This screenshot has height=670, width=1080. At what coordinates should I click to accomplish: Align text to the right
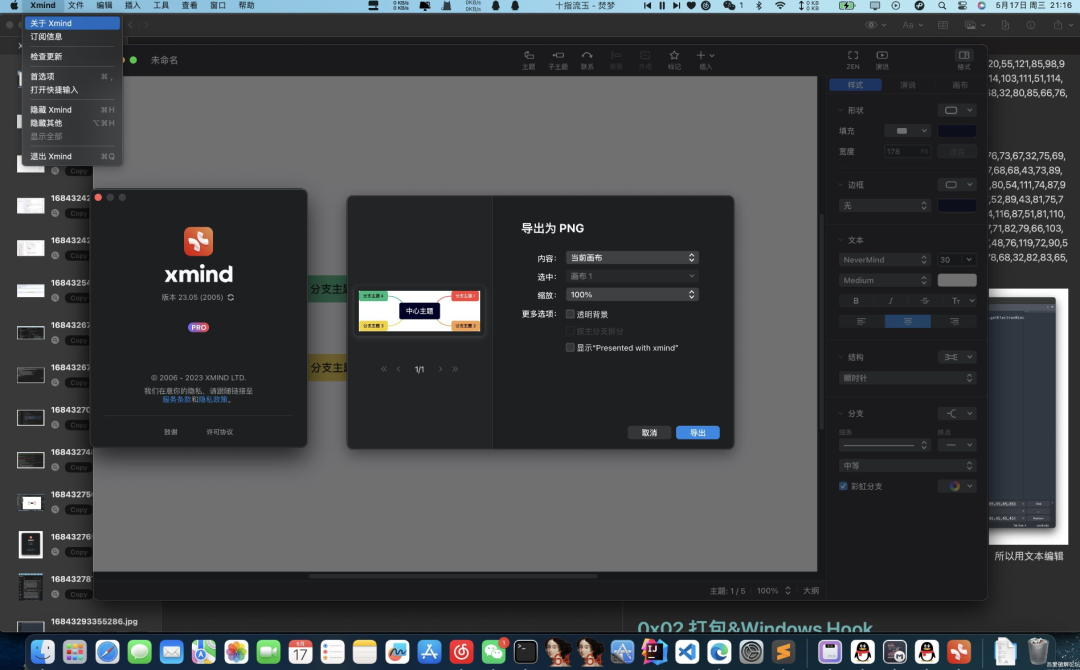[953, 322]
